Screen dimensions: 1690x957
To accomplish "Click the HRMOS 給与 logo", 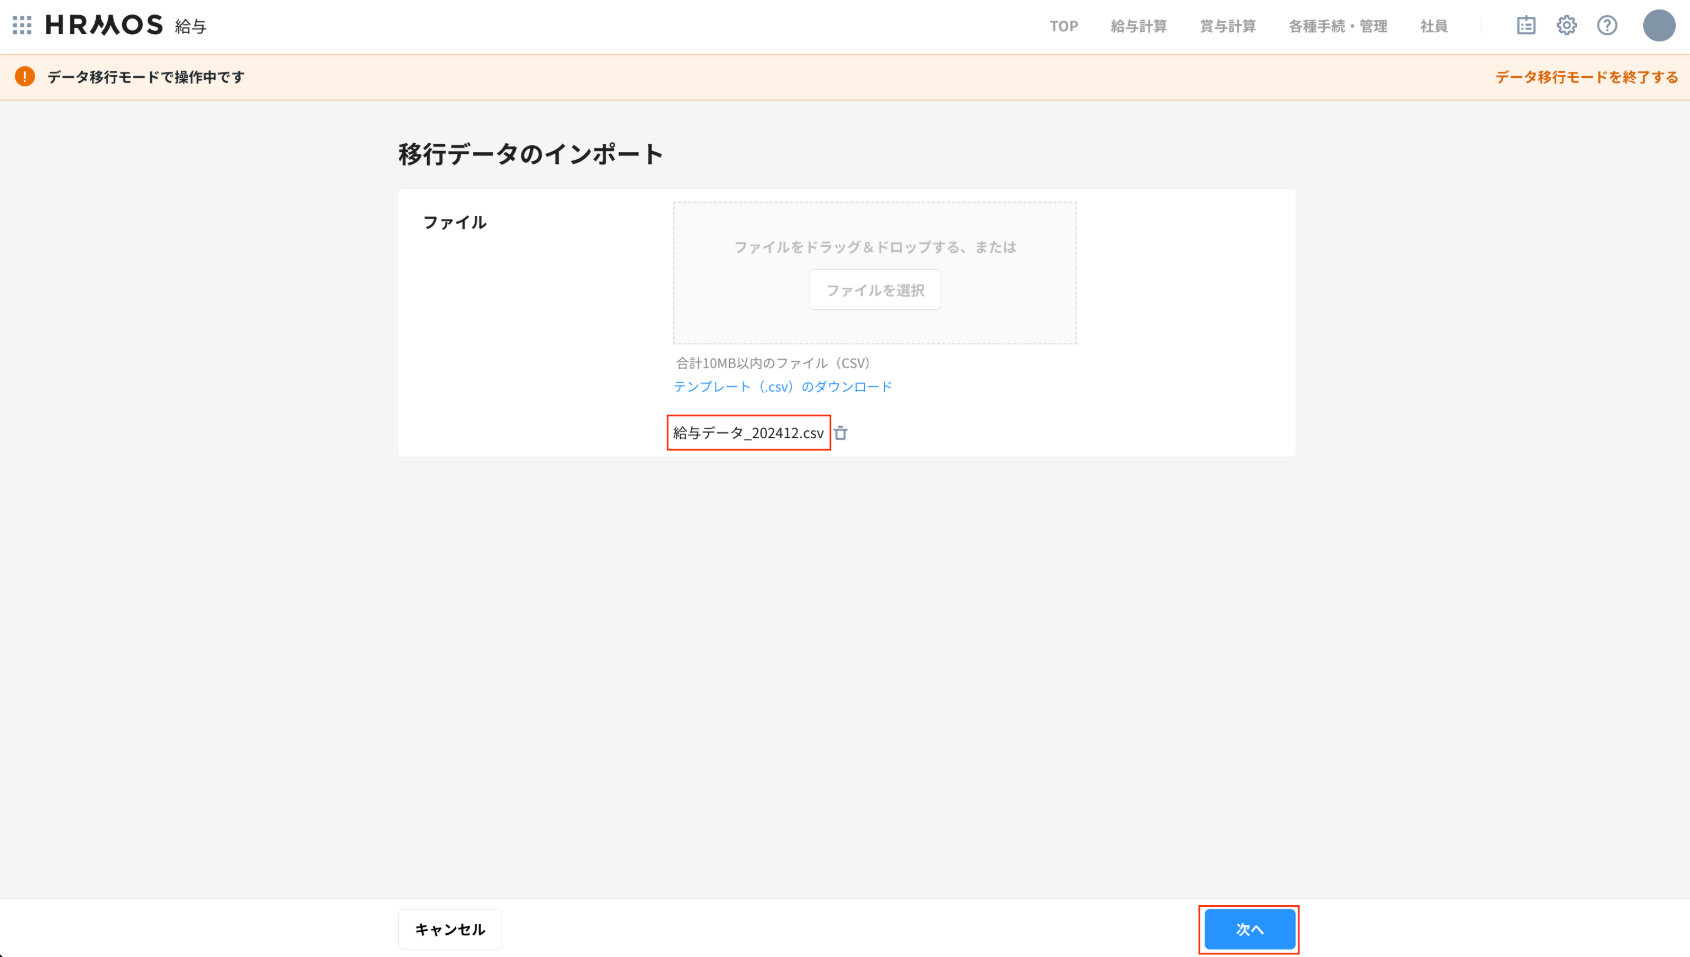I will pos(125,25).
